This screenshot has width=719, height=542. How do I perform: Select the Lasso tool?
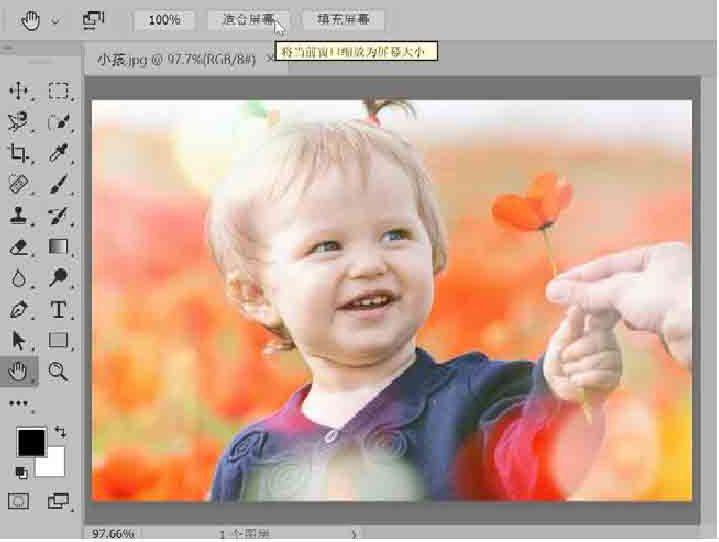pyautogui.click(x=18, y=122)
